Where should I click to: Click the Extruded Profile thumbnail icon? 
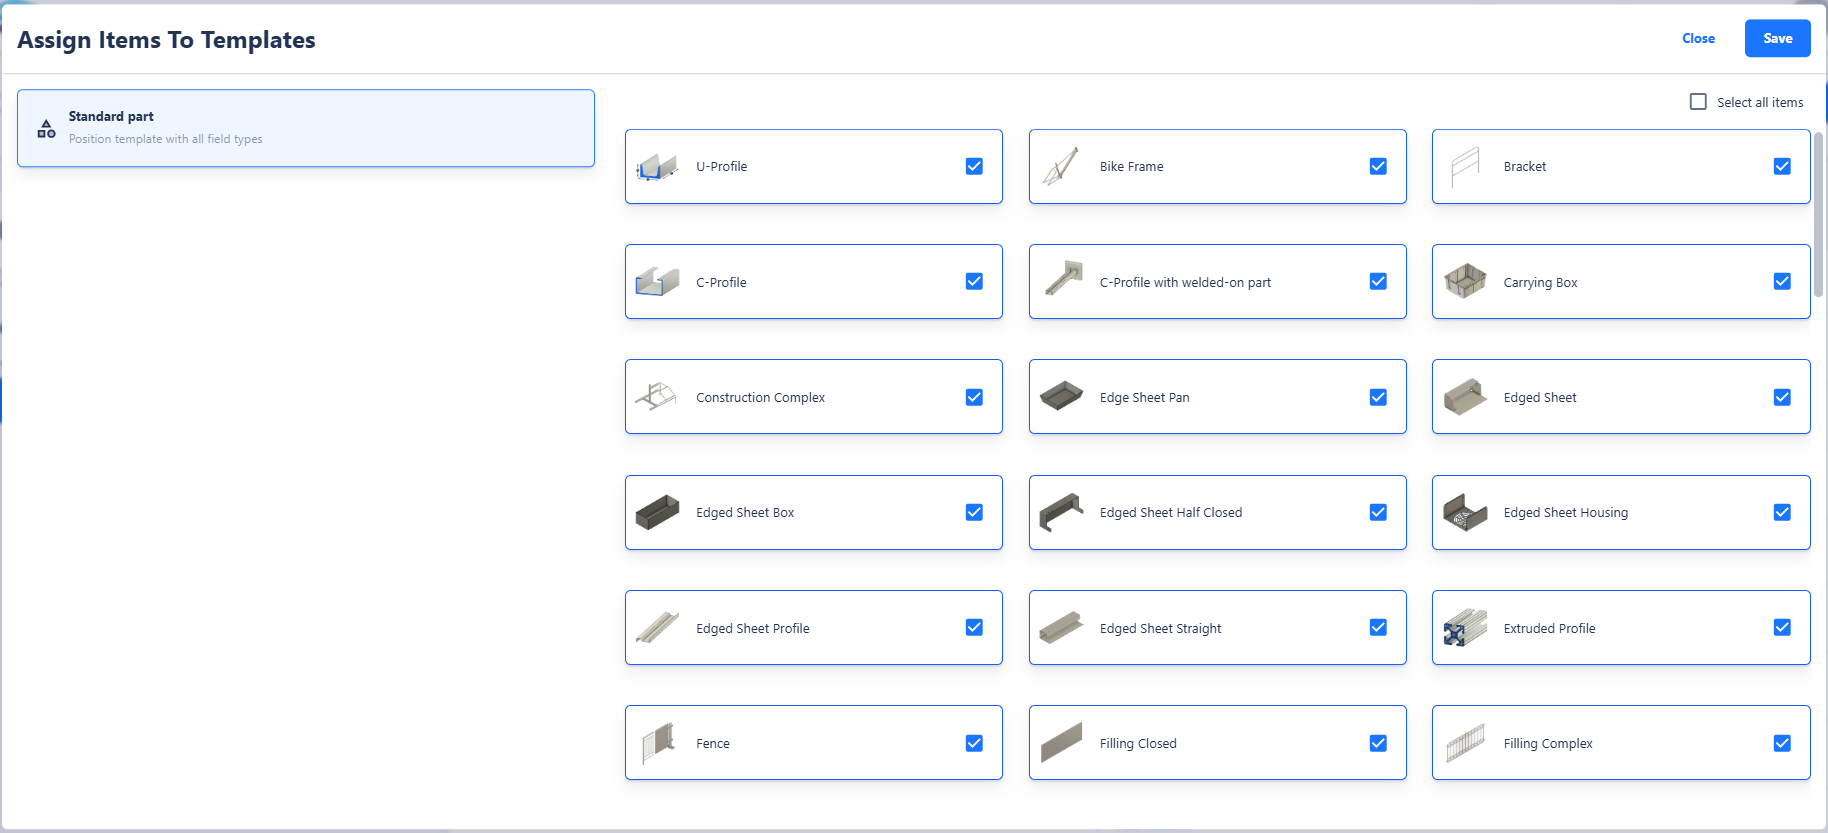(1464, 628)
